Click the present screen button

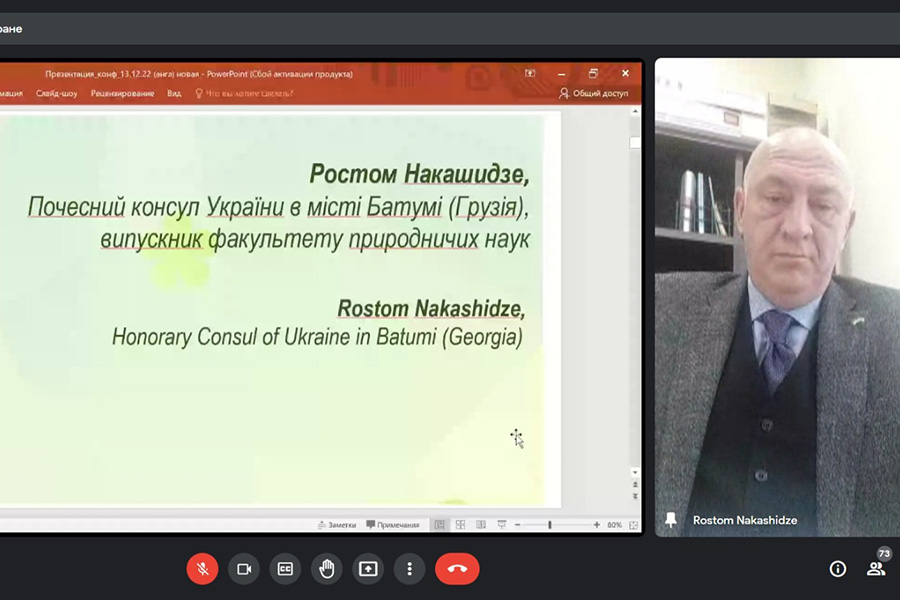(x=368, y=569)
